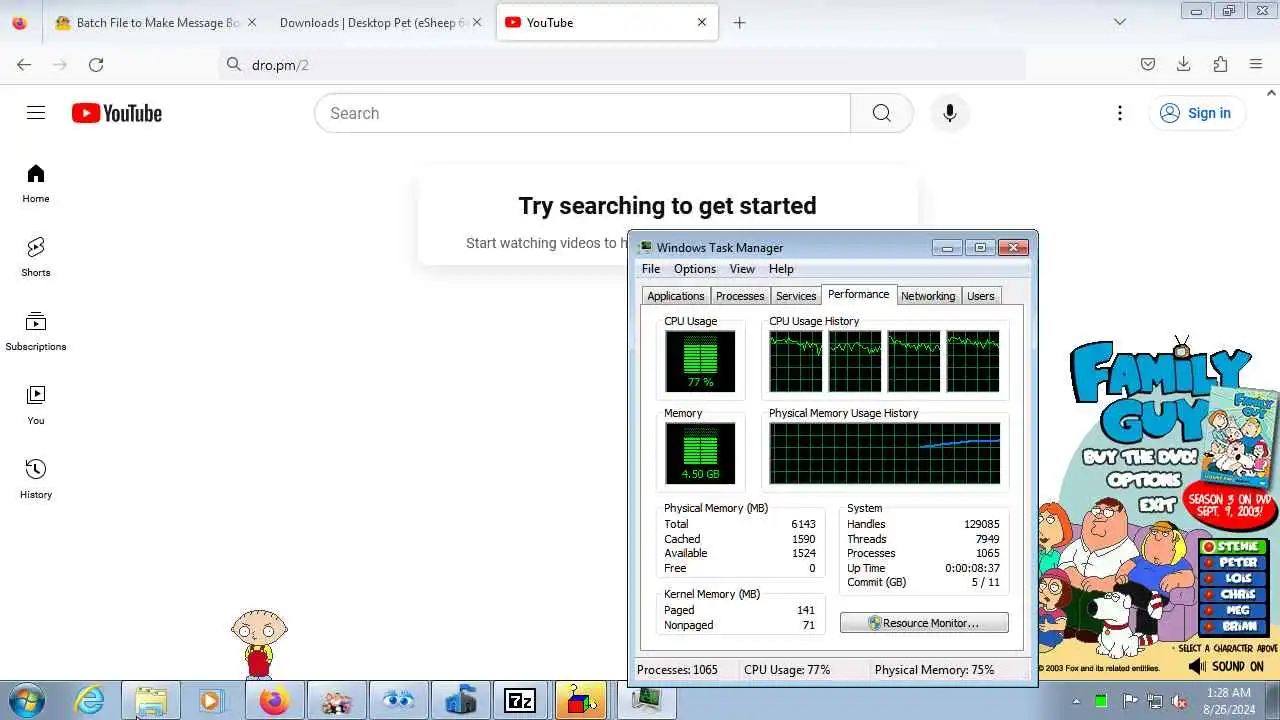Select the Lois character option

pos(1235,579)
